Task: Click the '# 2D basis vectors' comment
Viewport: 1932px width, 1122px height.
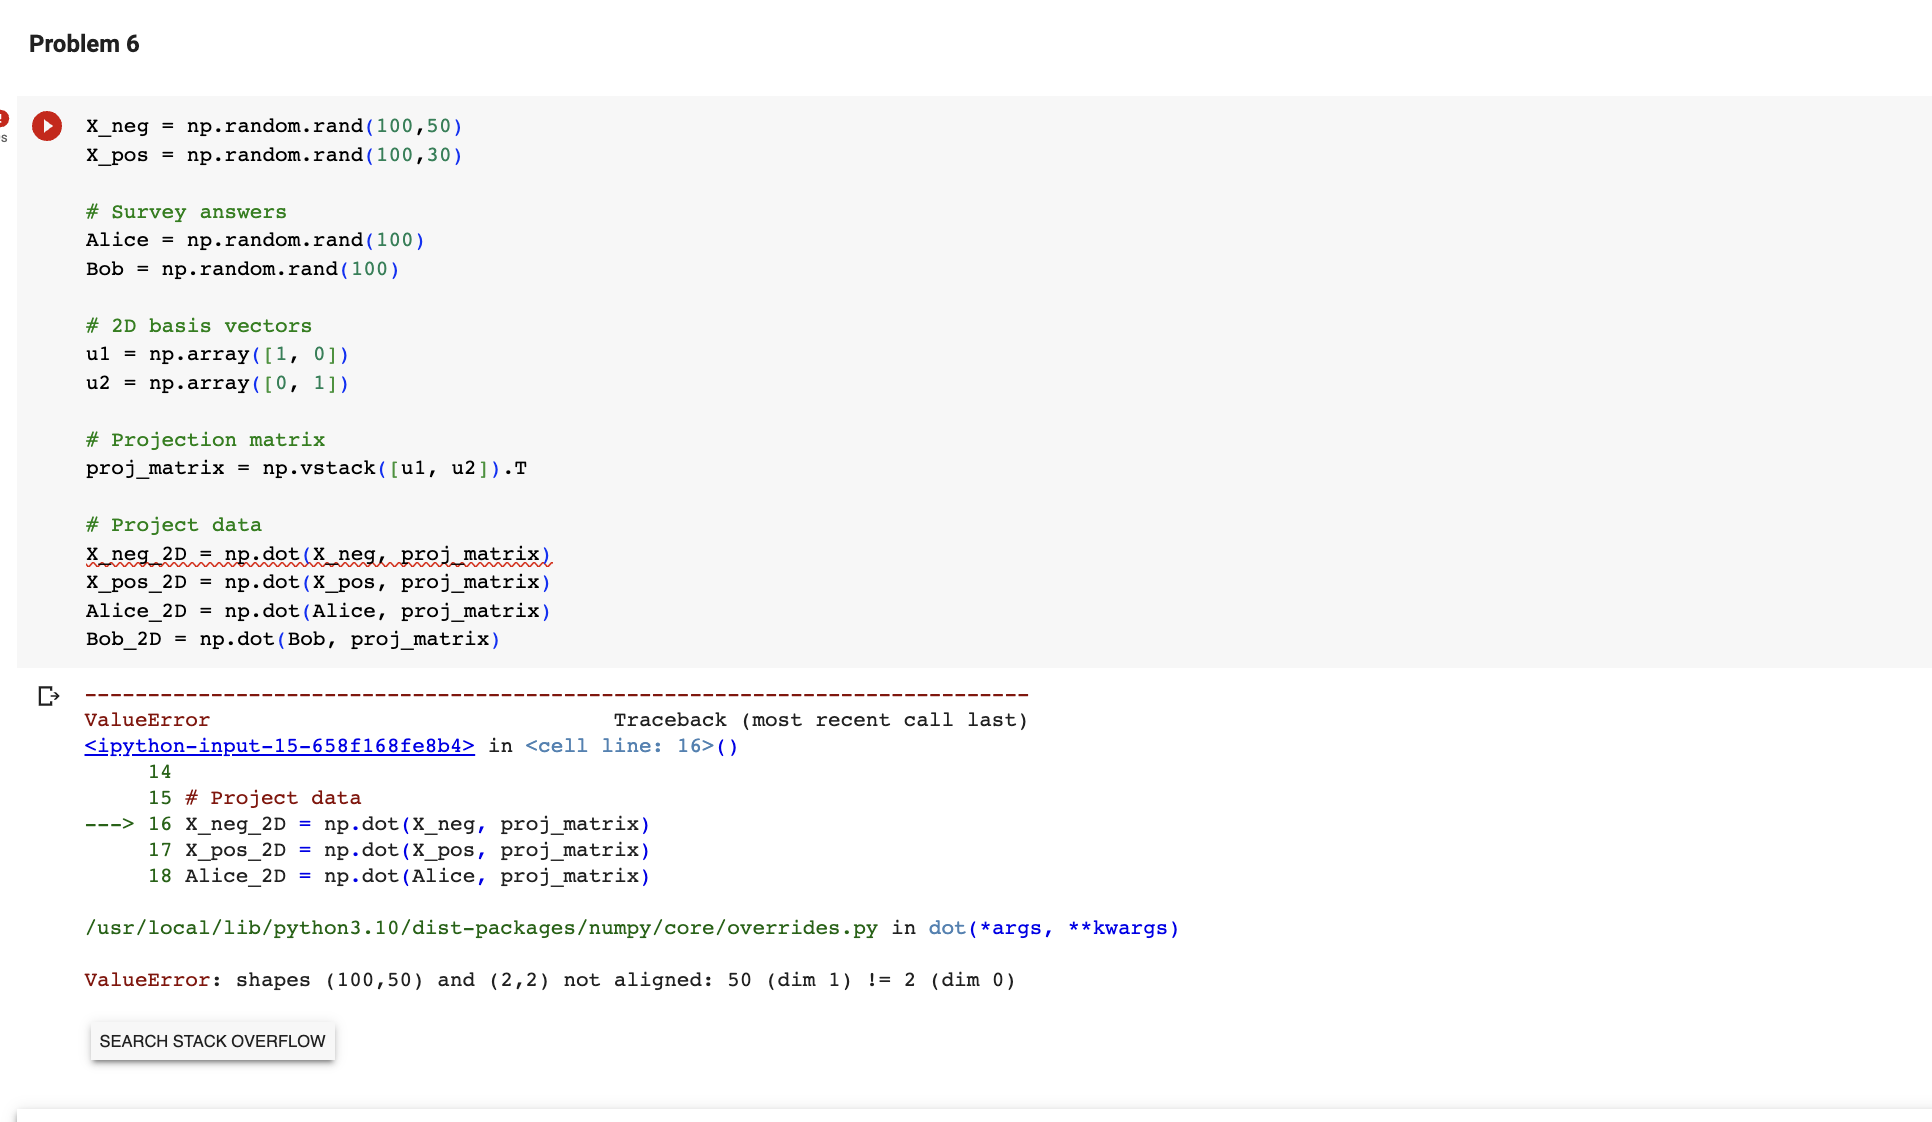Action: (x=199, y=325)
